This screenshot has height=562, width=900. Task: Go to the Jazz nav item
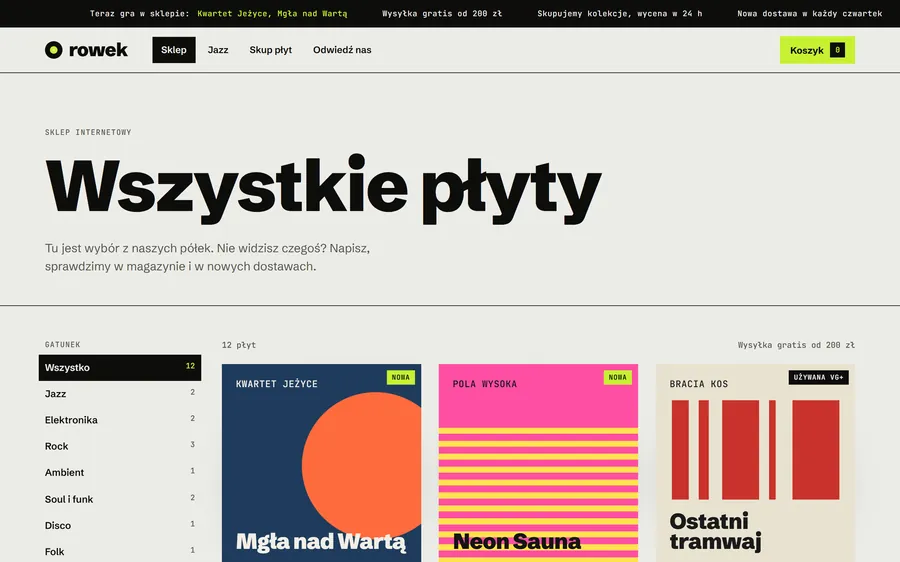tap(218, 50)
